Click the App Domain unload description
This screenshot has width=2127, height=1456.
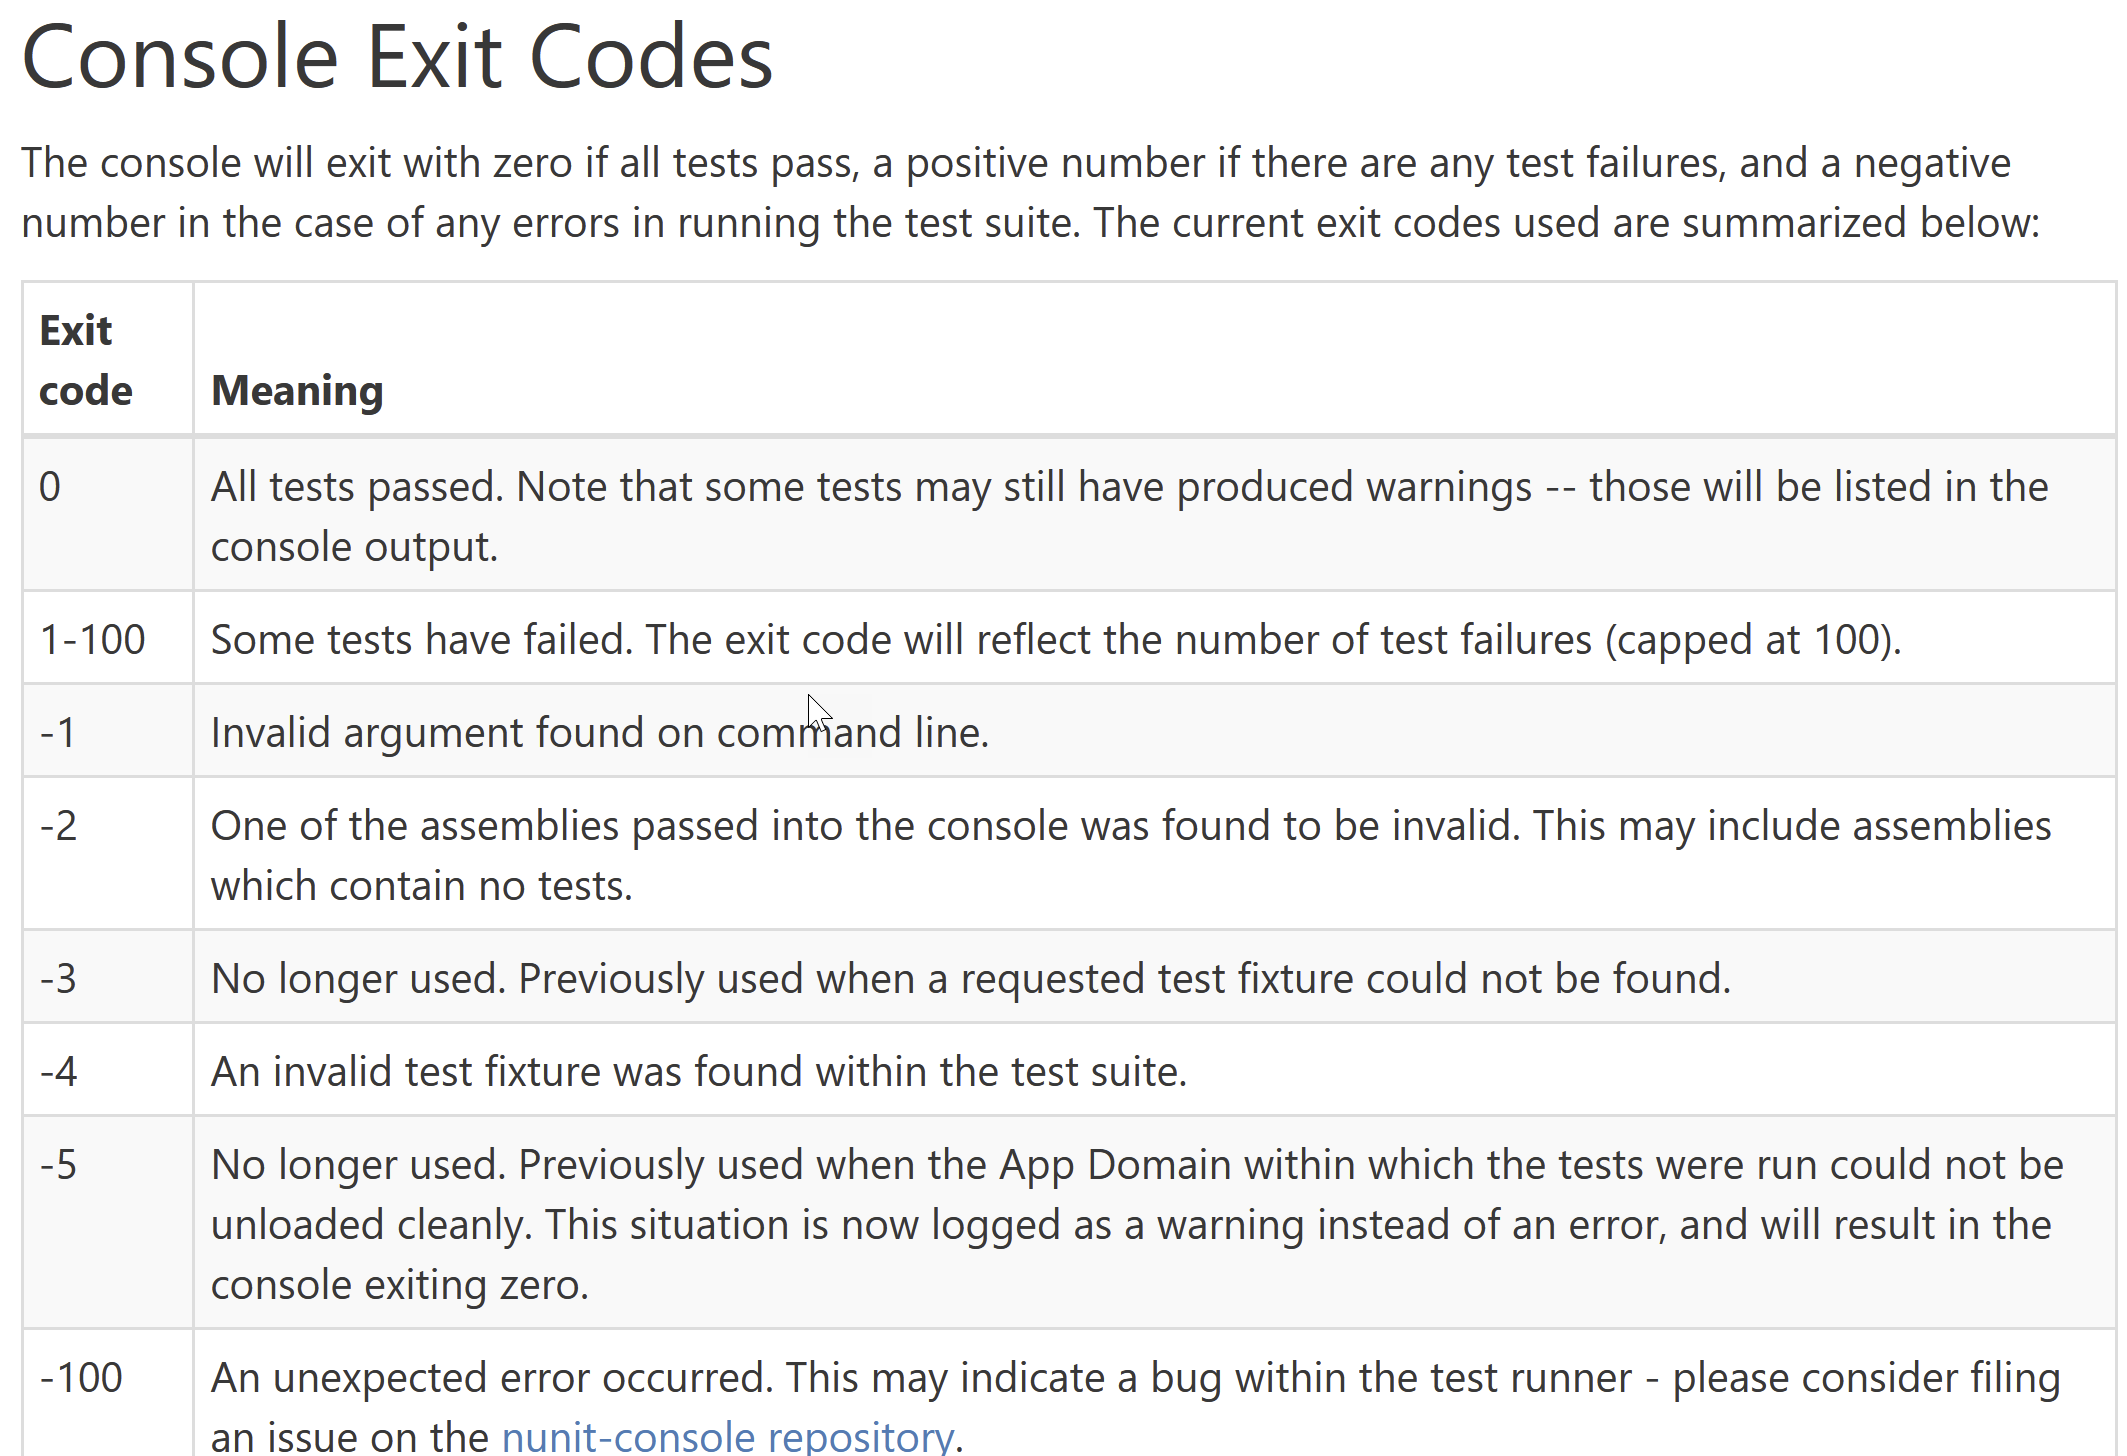1137,1224
